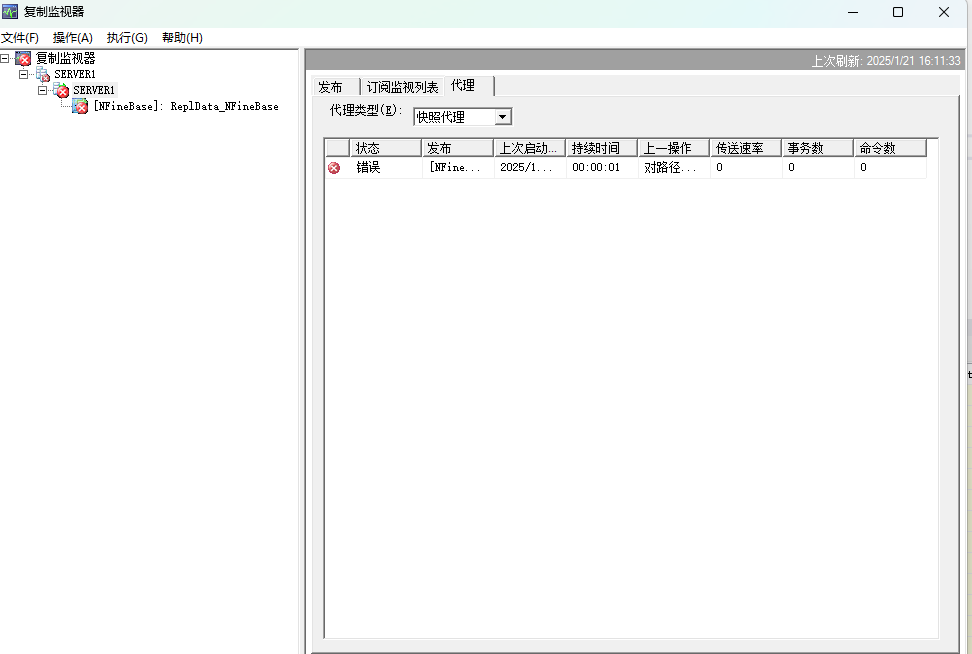This screenshot has width=972, height=654.
Task: Sort by the 命令数 column header
Action: tap(890, 148)
